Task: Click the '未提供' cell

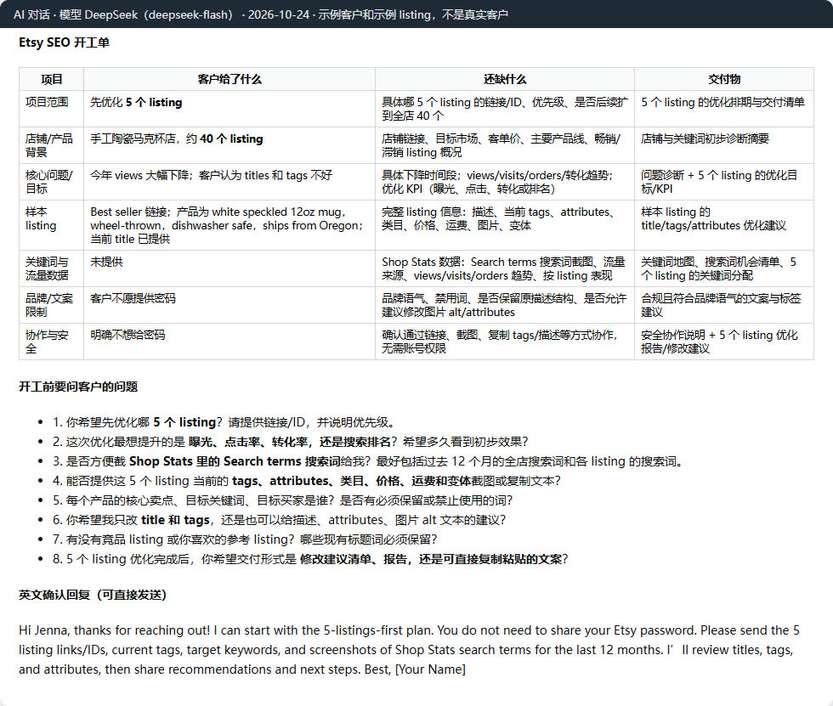Action: tap(230, 269)
